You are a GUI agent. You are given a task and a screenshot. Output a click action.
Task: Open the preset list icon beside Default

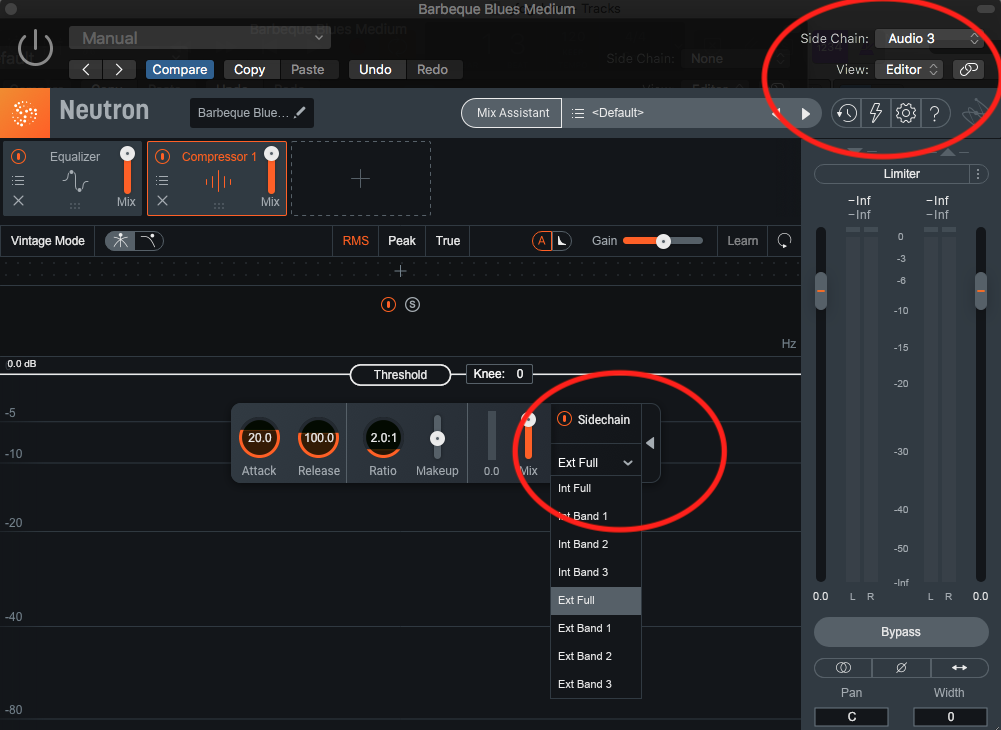click(x=577, y=113)
